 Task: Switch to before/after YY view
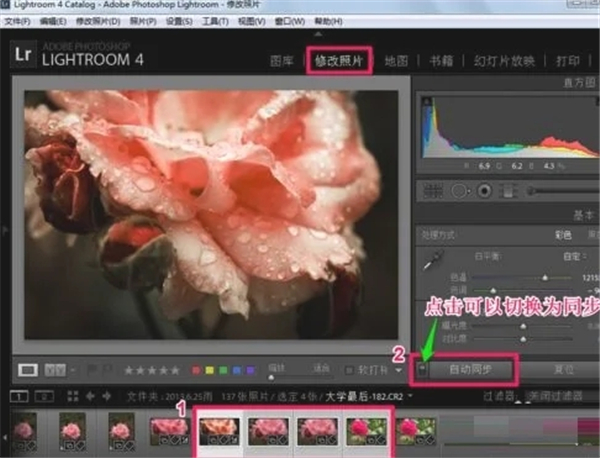click(55, 370)
